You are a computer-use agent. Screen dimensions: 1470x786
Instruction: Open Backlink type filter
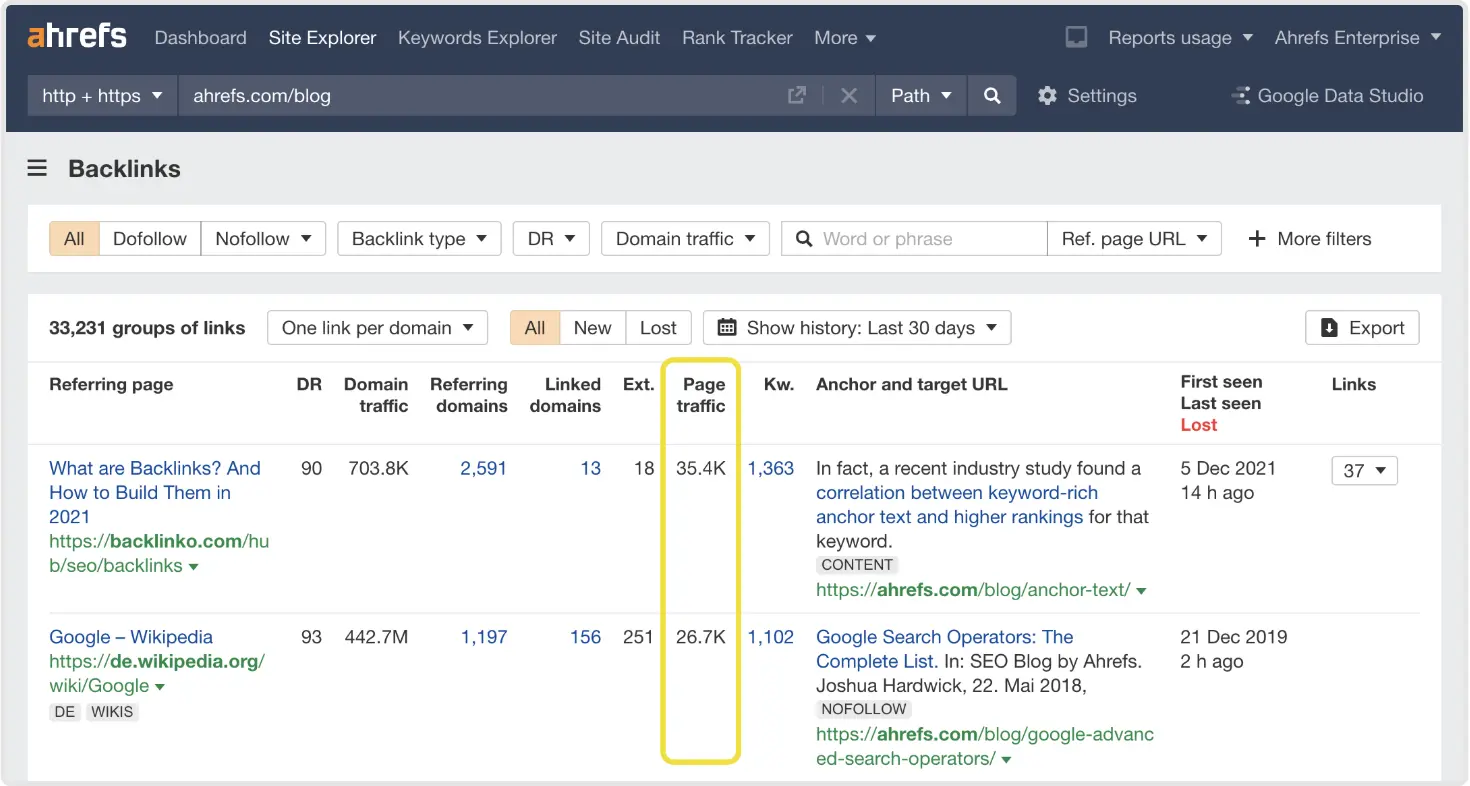point(419,239)
